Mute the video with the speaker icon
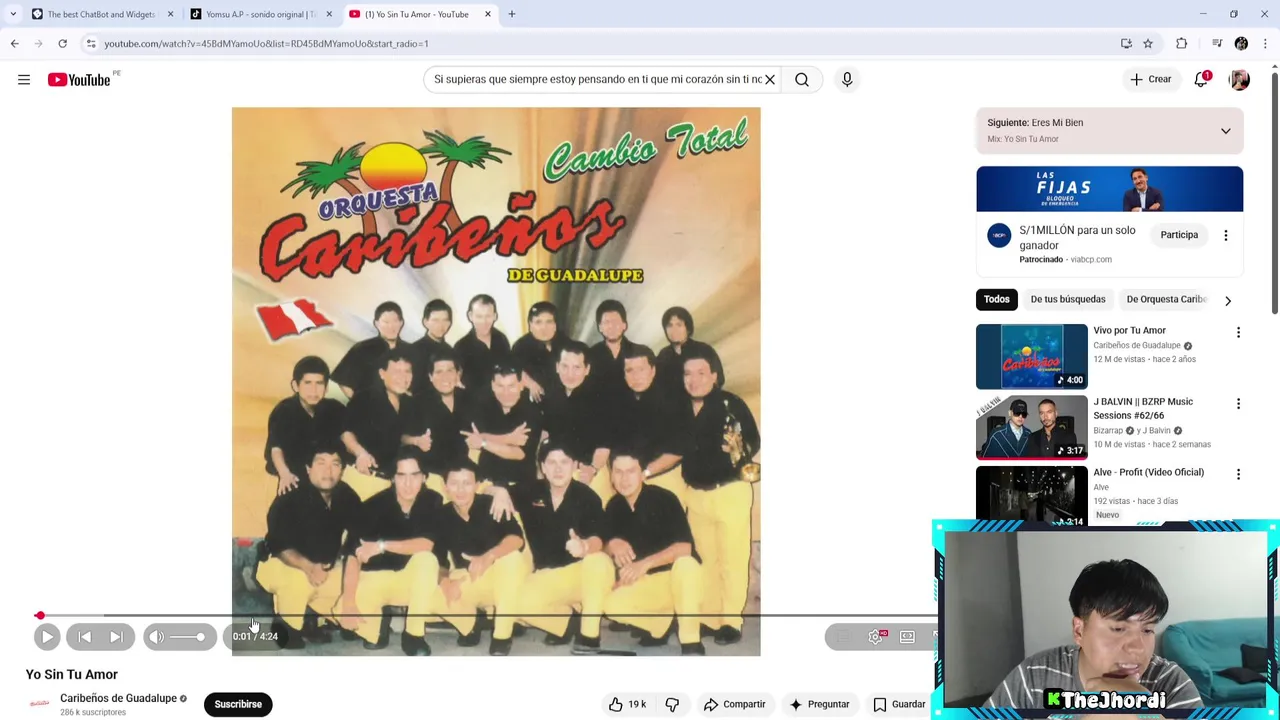 point(156,637)
